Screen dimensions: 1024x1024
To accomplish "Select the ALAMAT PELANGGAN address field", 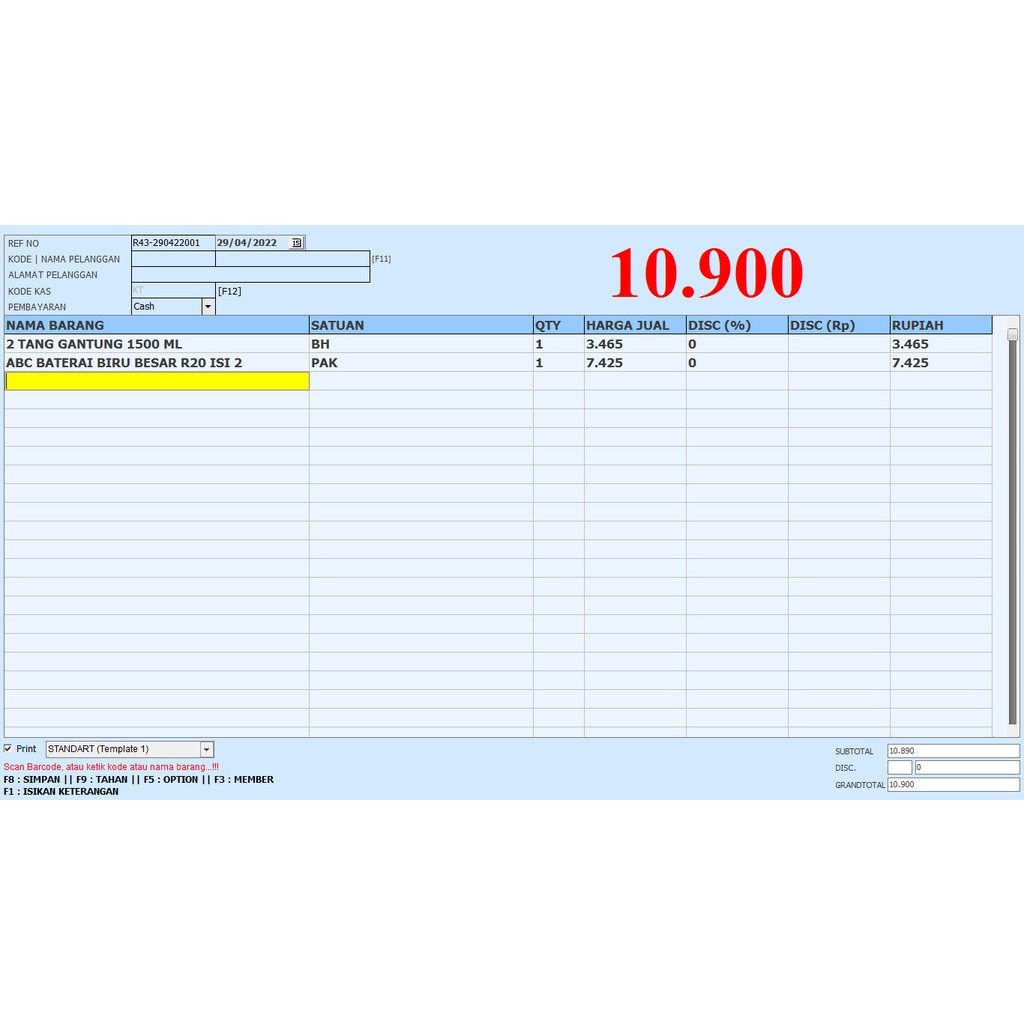I will pos(251,275).
